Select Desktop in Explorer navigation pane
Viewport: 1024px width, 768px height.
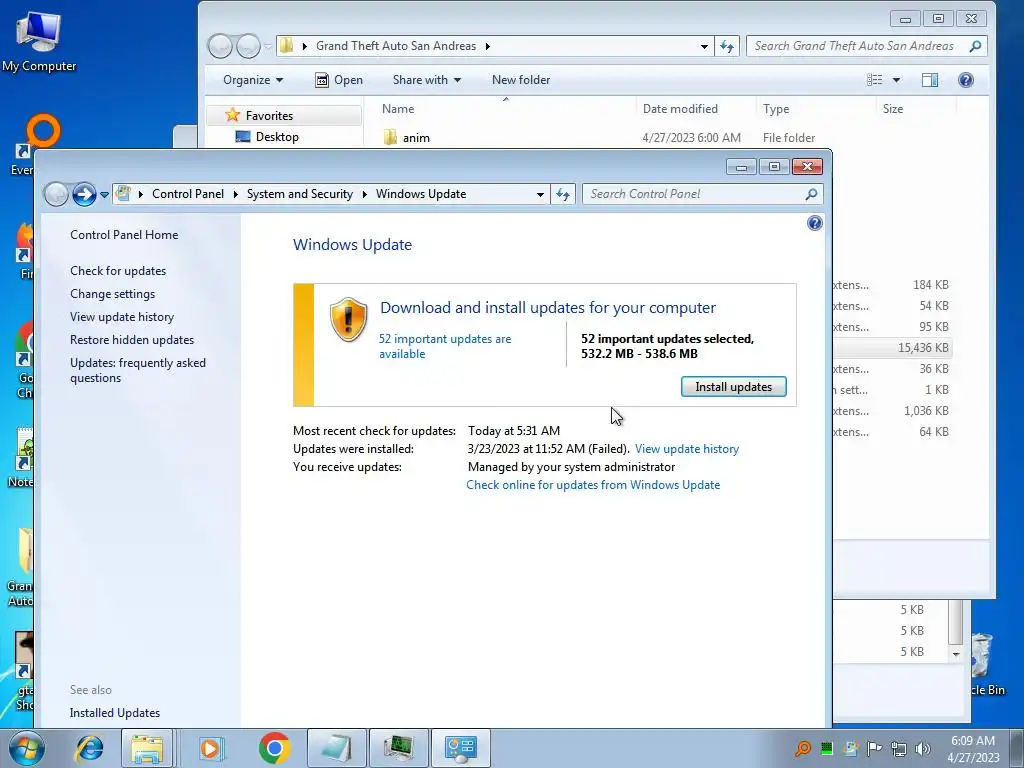click(x=277, y=136)
